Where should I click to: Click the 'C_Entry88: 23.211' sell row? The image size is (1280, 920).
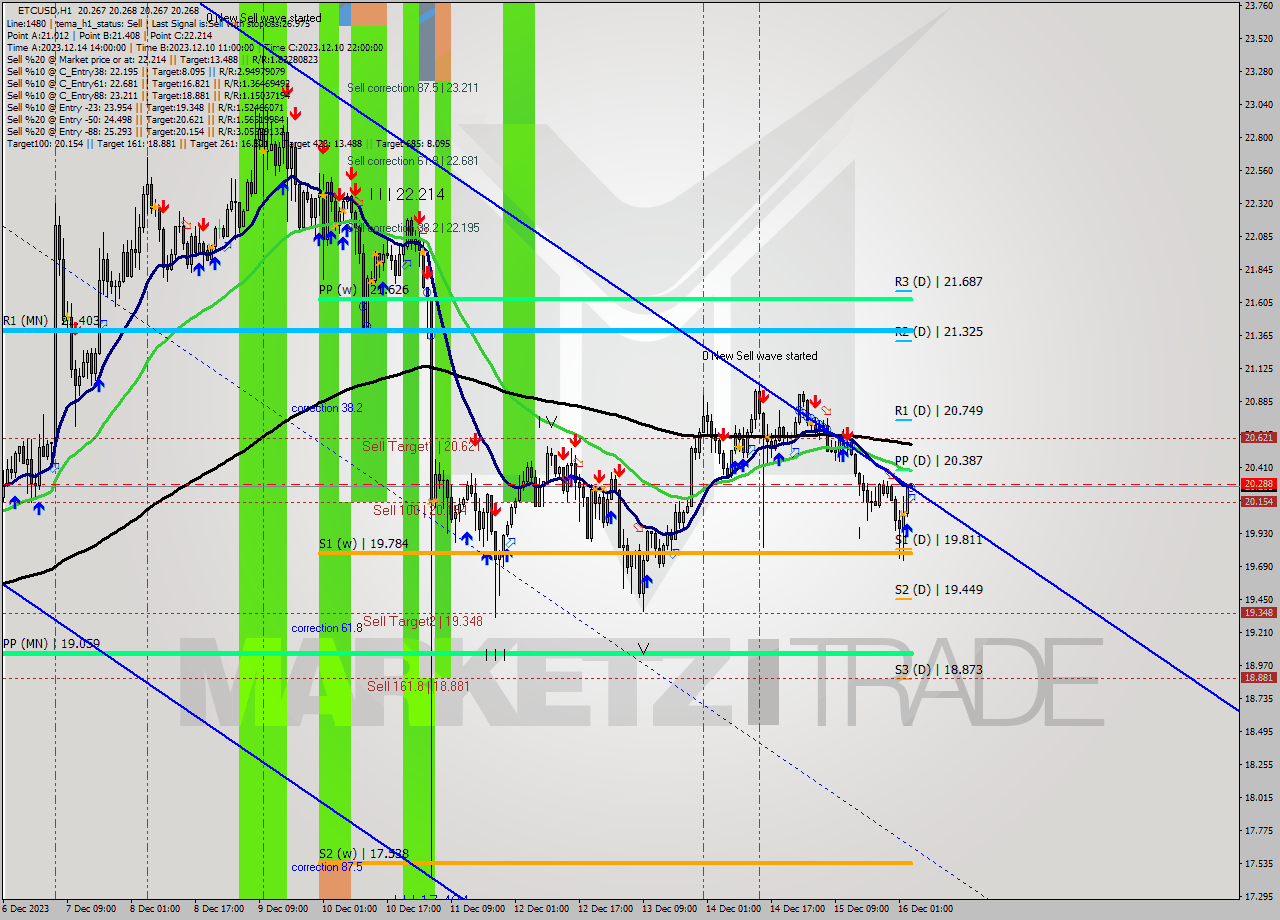click(146, 95)
